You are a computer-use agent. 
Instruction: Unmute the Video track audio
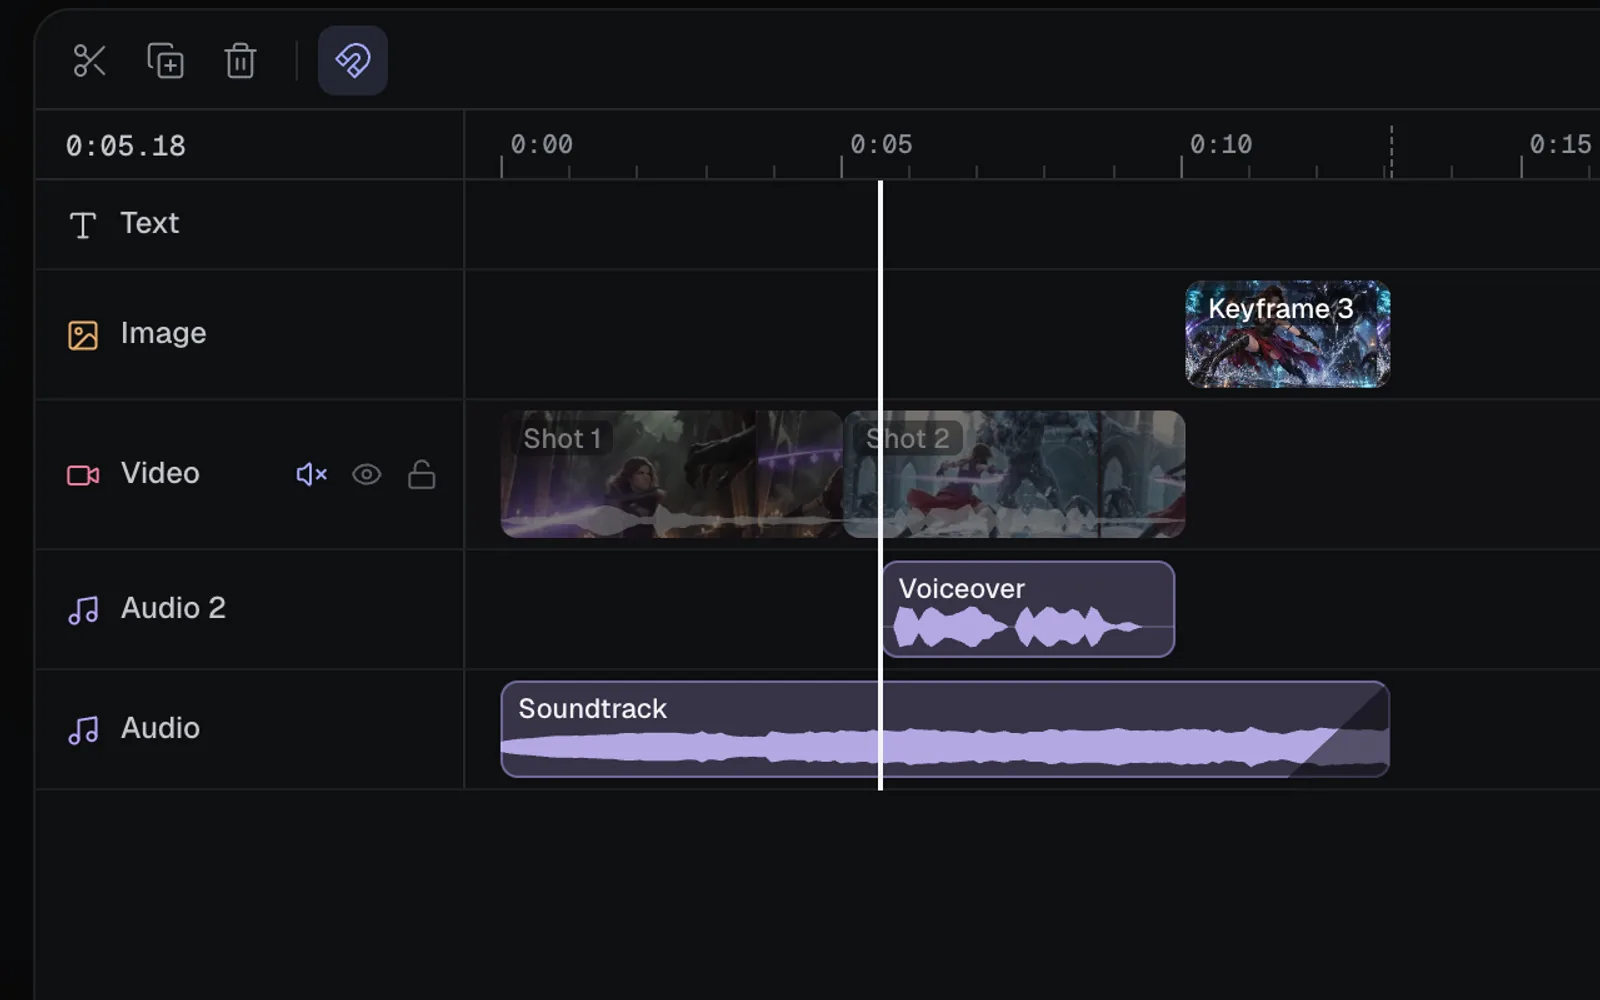tap(311, 474)
